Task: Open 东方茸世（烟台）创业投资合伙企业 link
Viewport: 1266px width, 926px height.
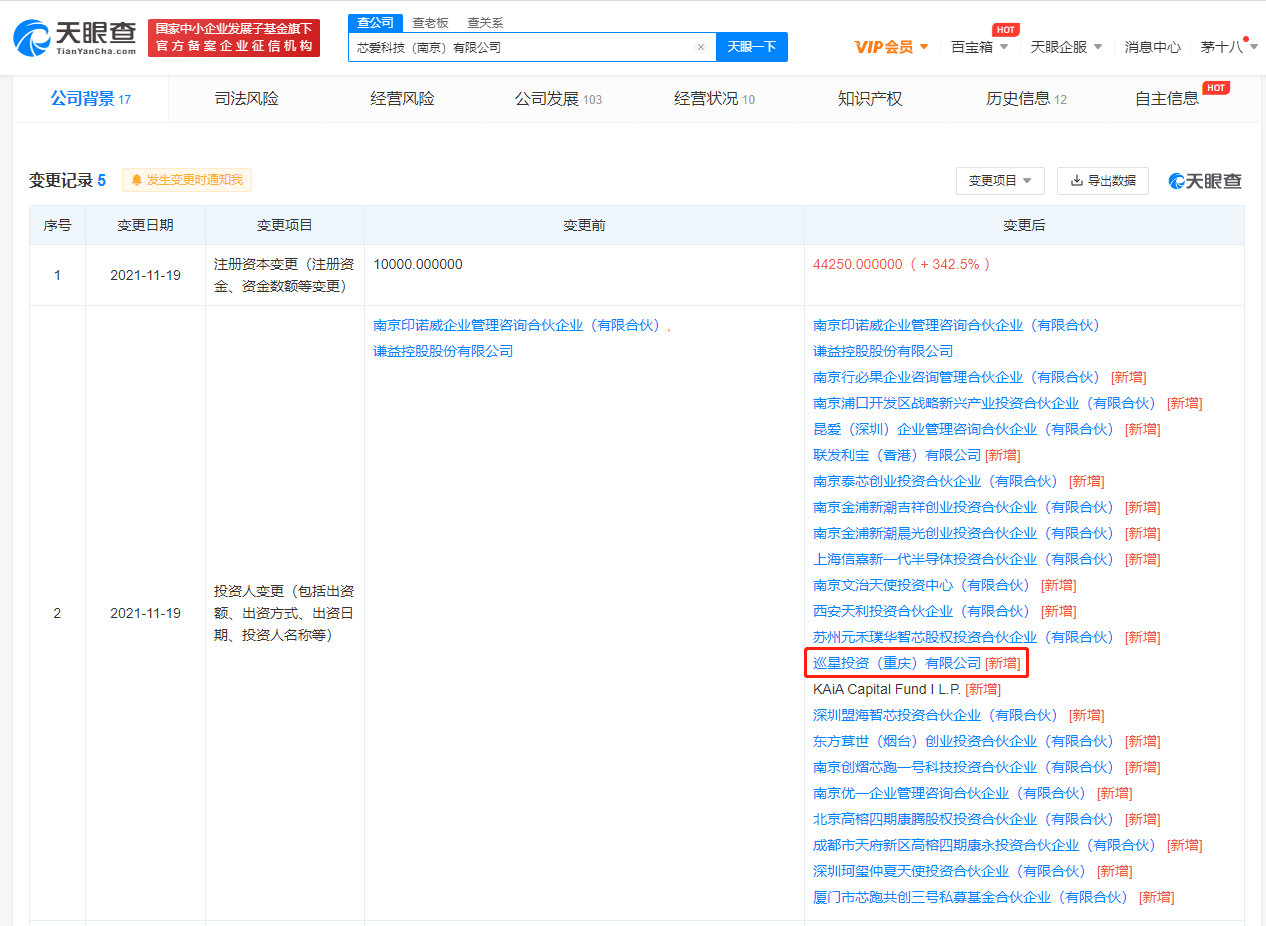Action: (x=965, y=741)
